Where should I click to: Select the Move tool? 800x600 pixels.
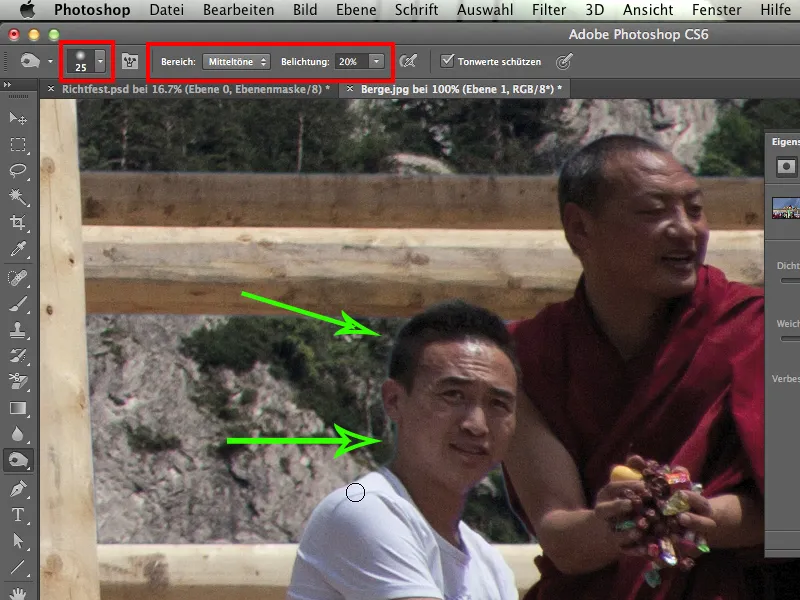(x=18, y=118)
